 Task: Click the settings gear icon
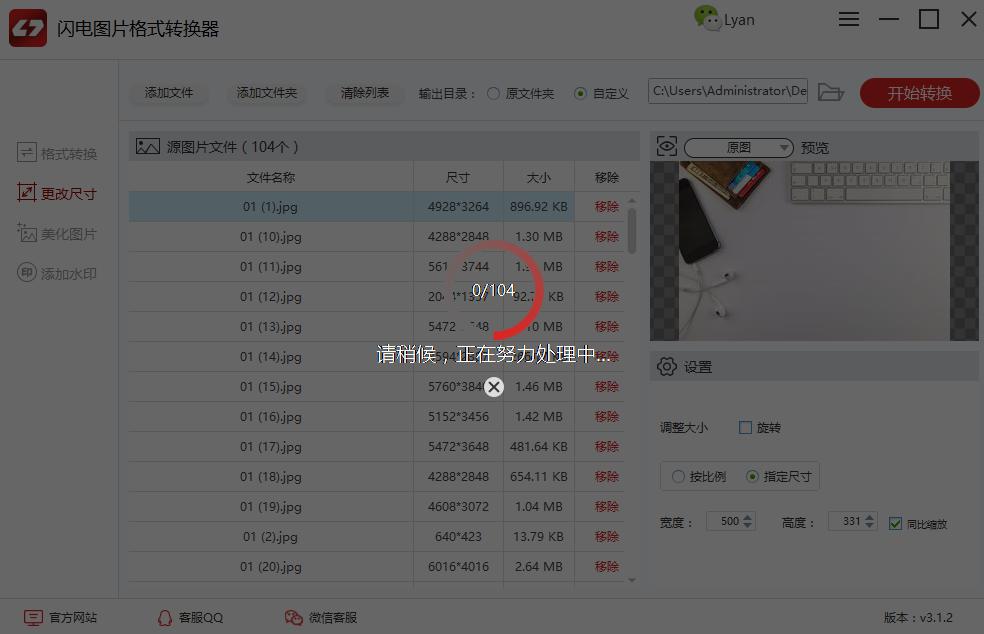(x=667, y=367)
